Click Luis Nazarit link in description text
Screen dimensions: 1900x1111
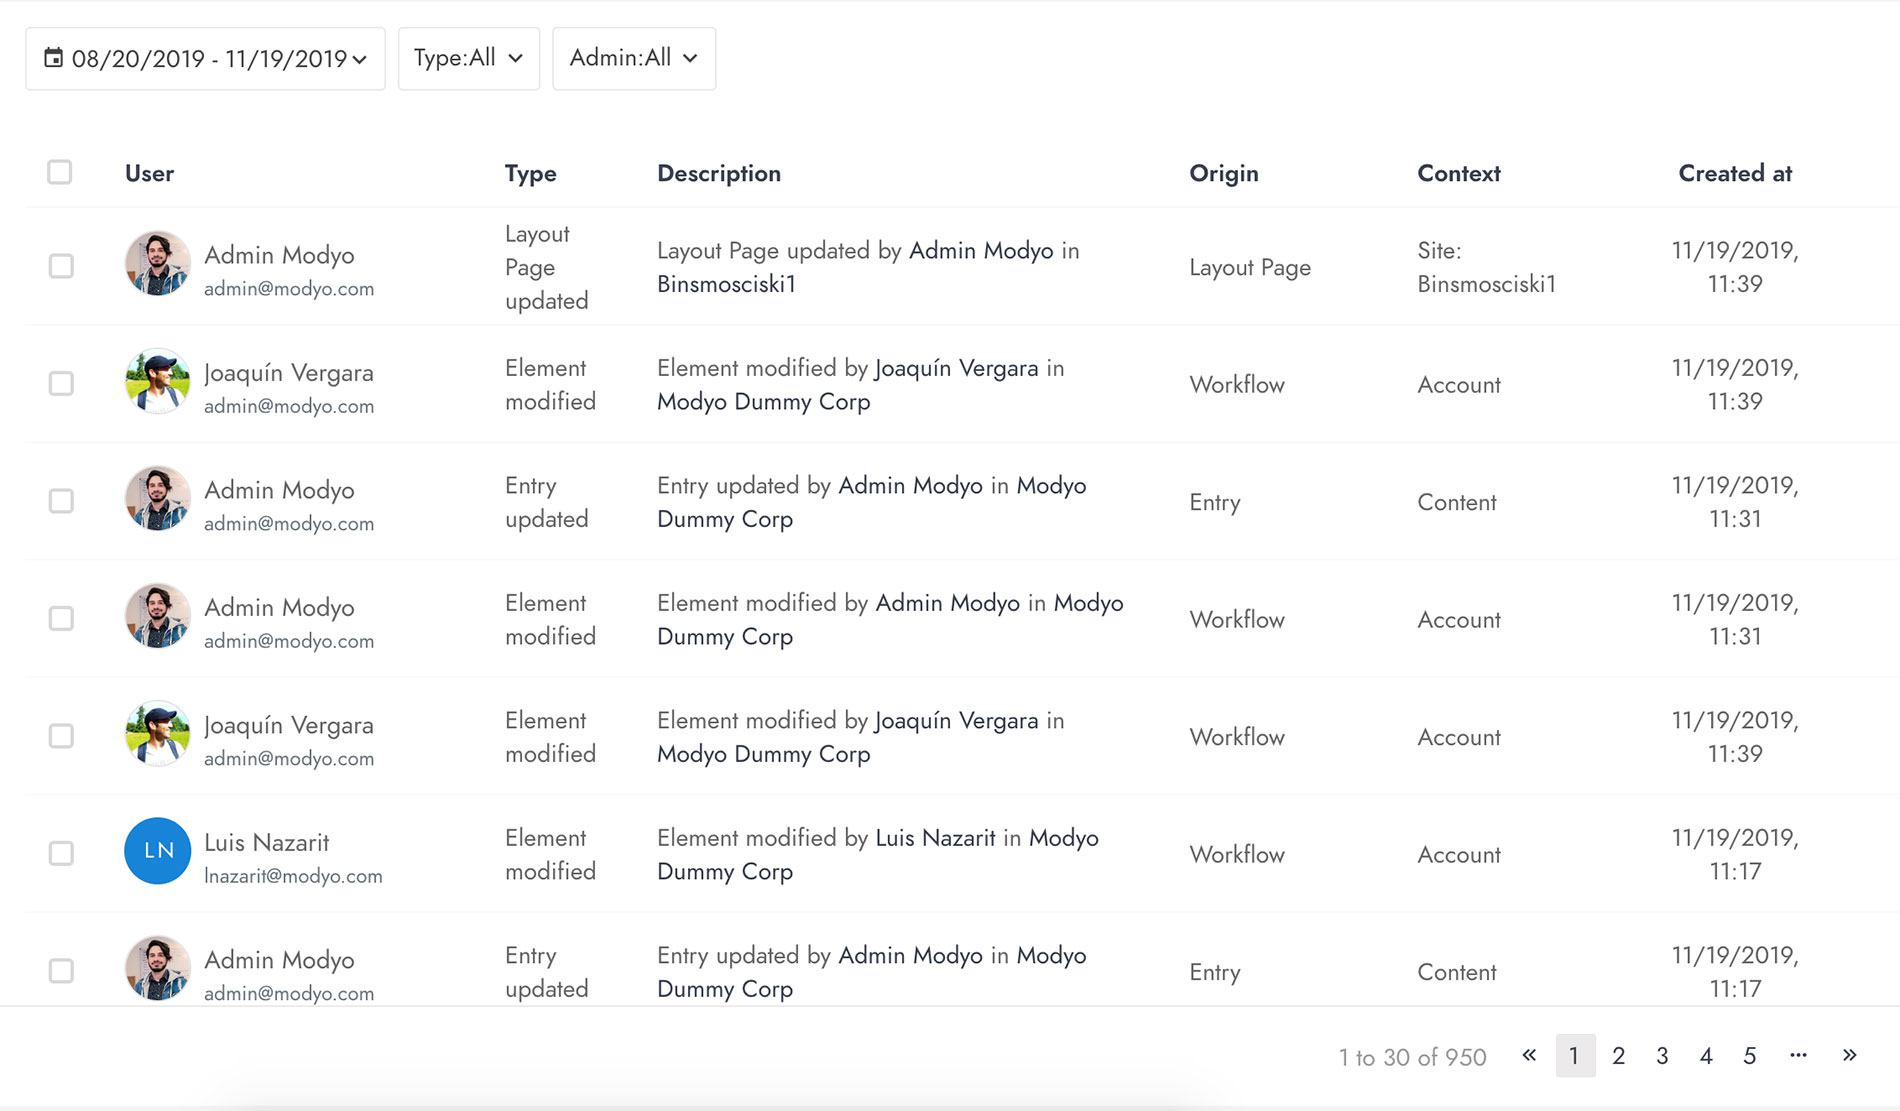pyautogui.click(x=935, y=838)
